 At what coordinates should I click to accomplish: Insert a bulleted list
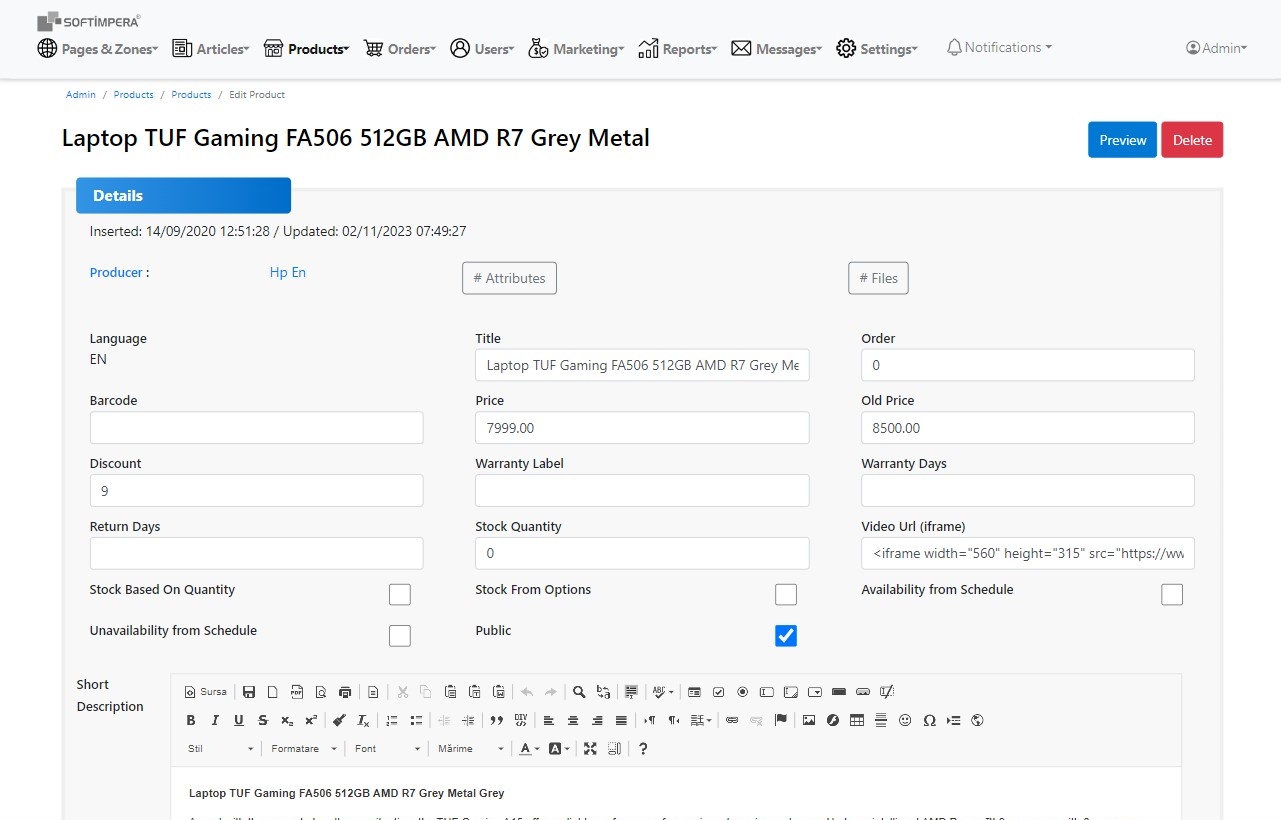416,720
